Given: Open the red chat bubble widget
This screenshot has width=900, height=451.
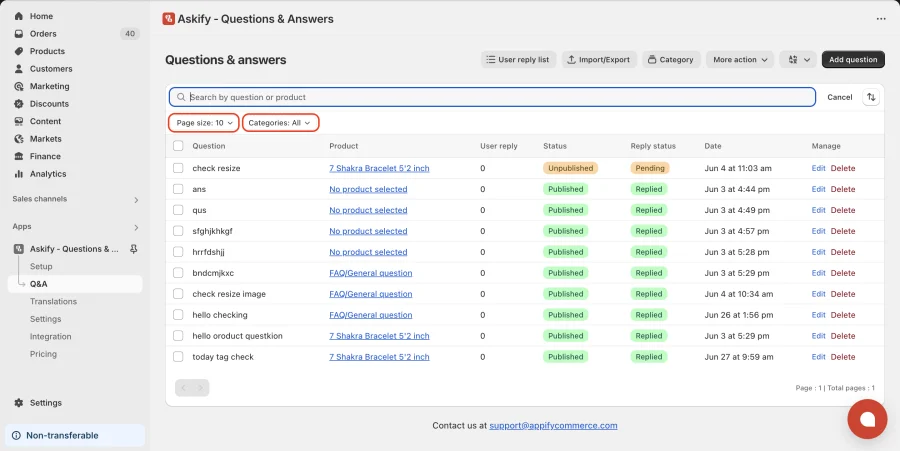Looking at the screenshot, I should [x=867, y=419].
